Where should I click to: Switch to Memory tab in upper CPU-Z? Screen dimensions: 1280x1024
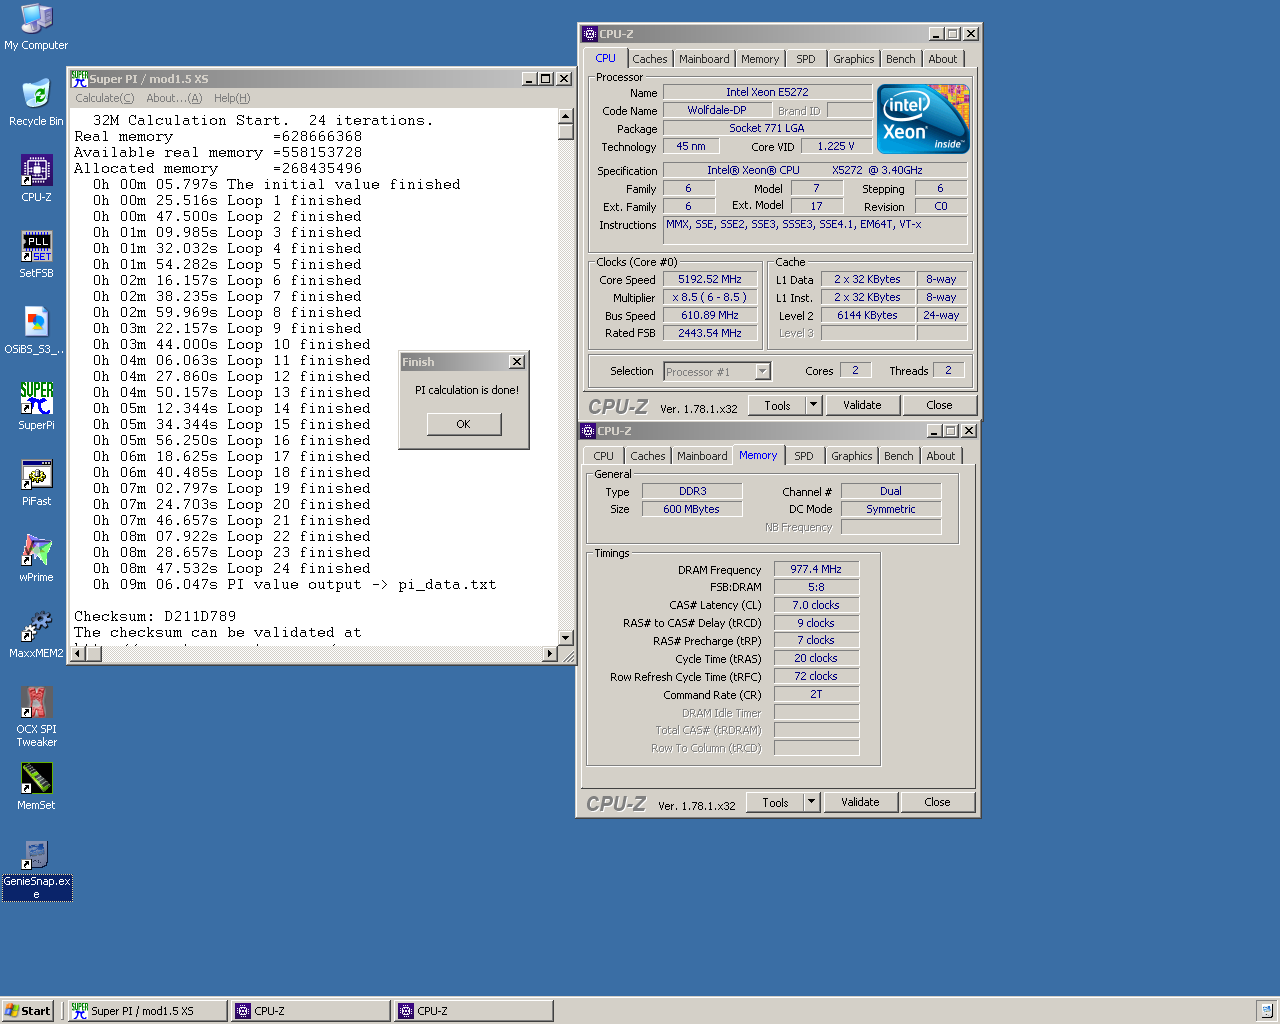760,59
